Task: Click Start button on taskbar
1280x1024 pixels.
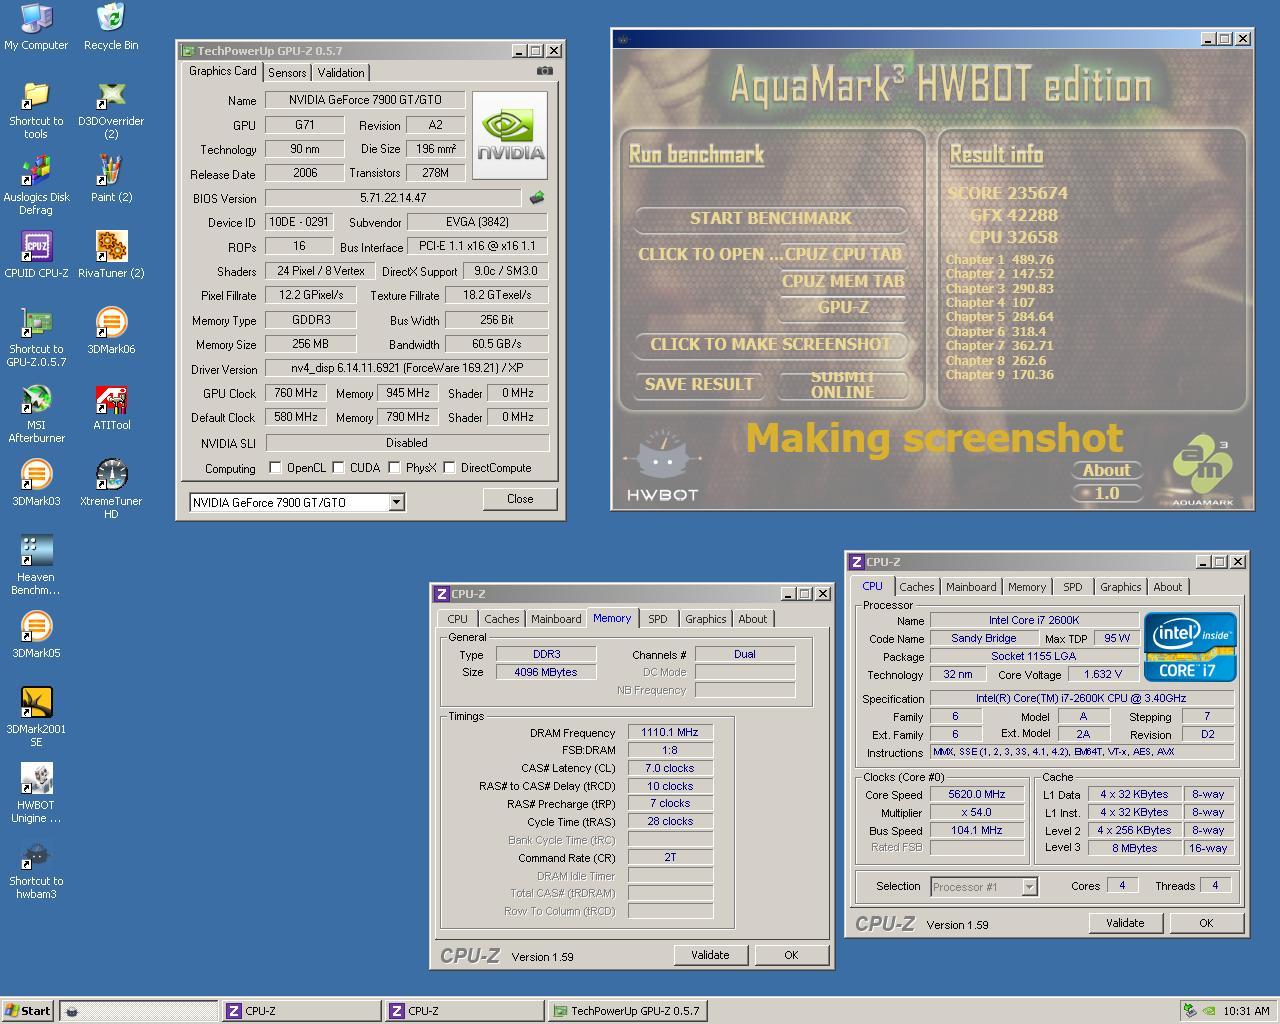Action: point(28,1011)
